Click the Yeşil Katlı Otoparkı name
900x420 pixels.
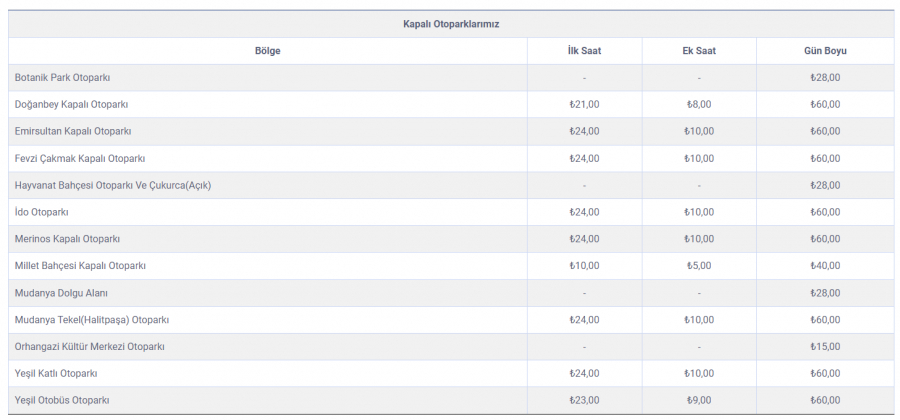[56, 374]
